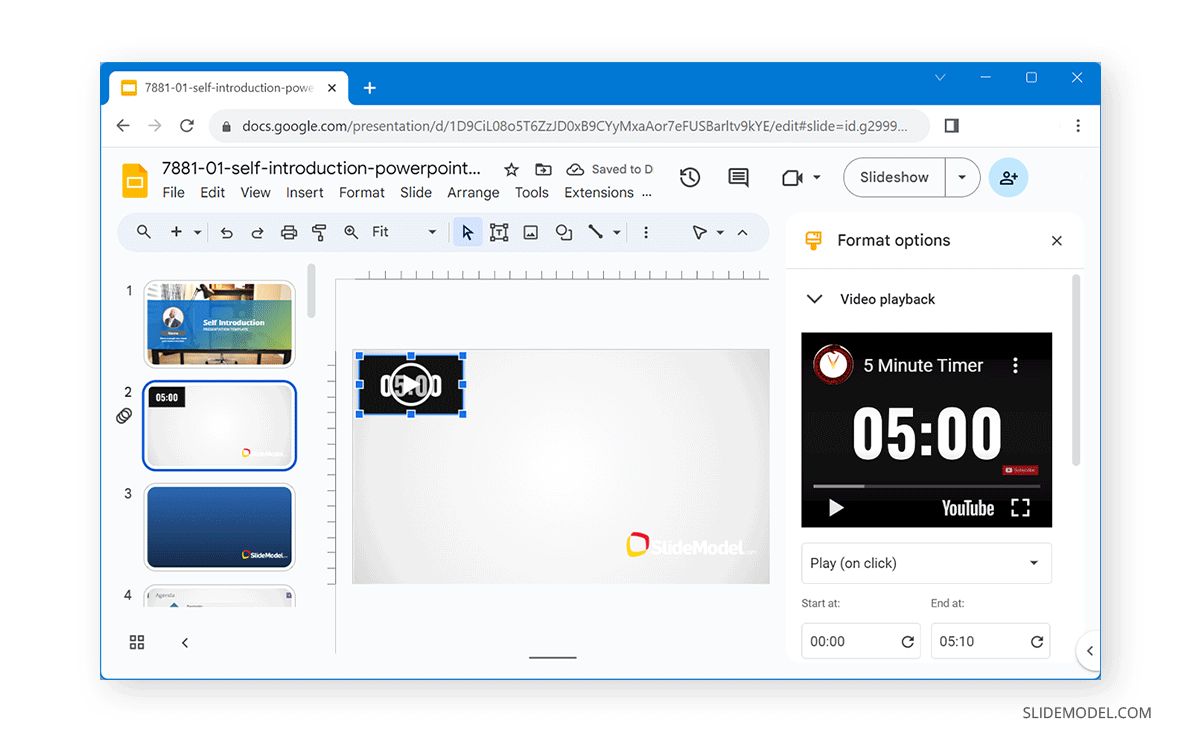The image size is (1200, 743).
Task: Select the line tool icon
Action: tap(596, 232)
